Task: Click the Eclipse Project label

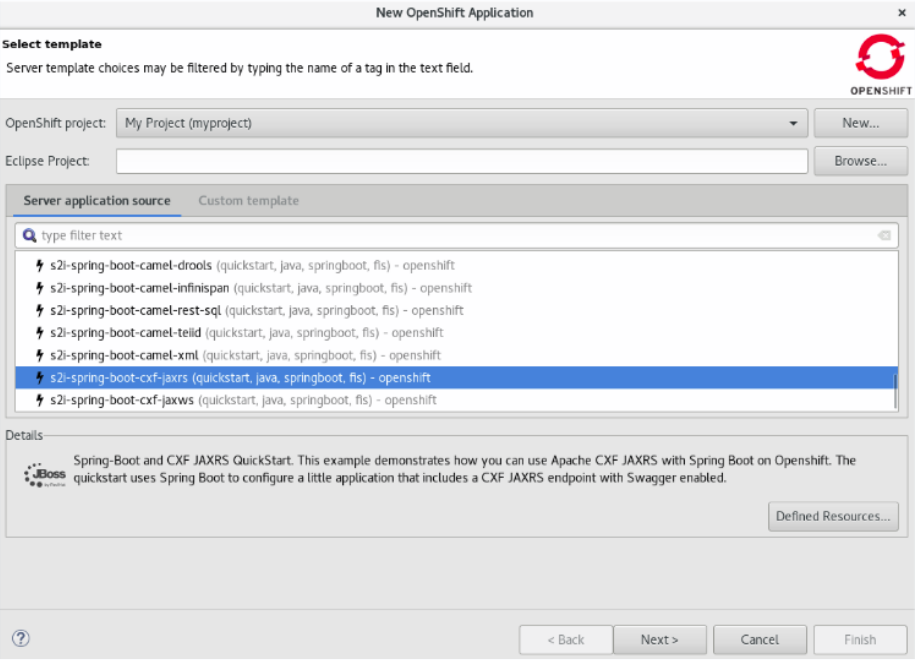Action: 47,161
